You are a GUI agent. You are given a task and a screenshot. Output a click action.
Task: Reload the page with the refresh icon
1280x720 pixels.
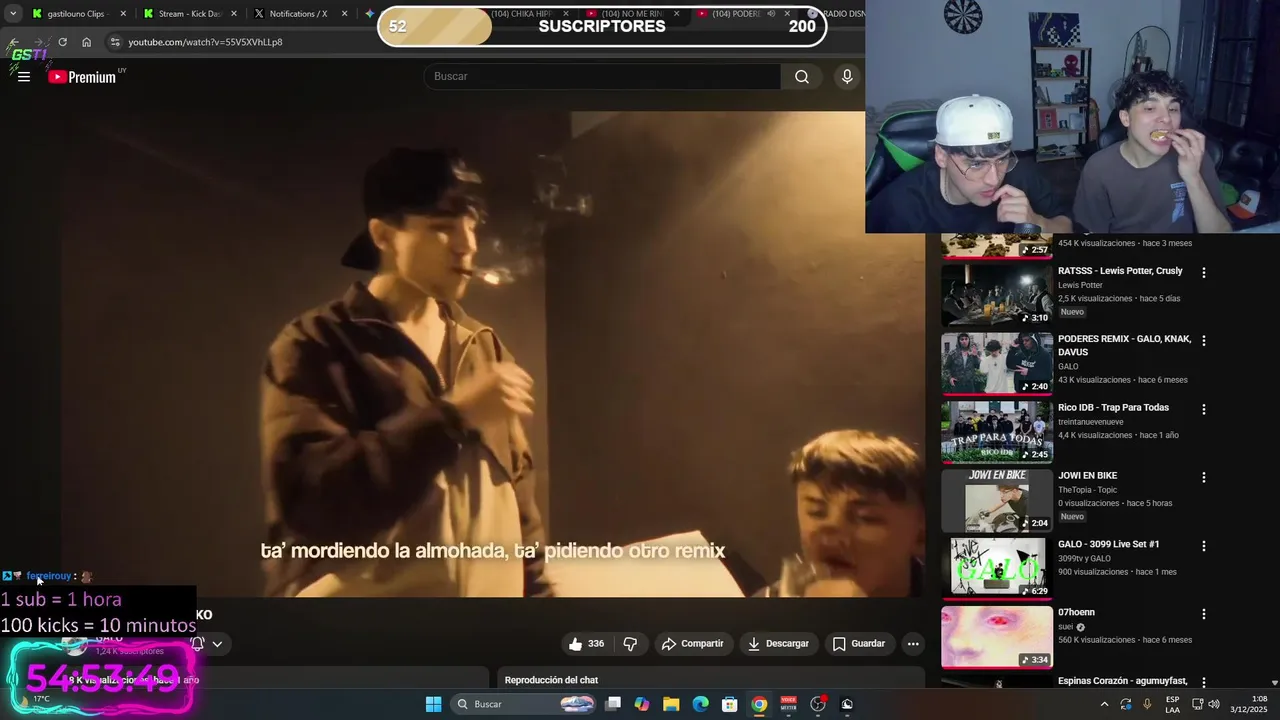pyautogui.click(x=62, y=42)
